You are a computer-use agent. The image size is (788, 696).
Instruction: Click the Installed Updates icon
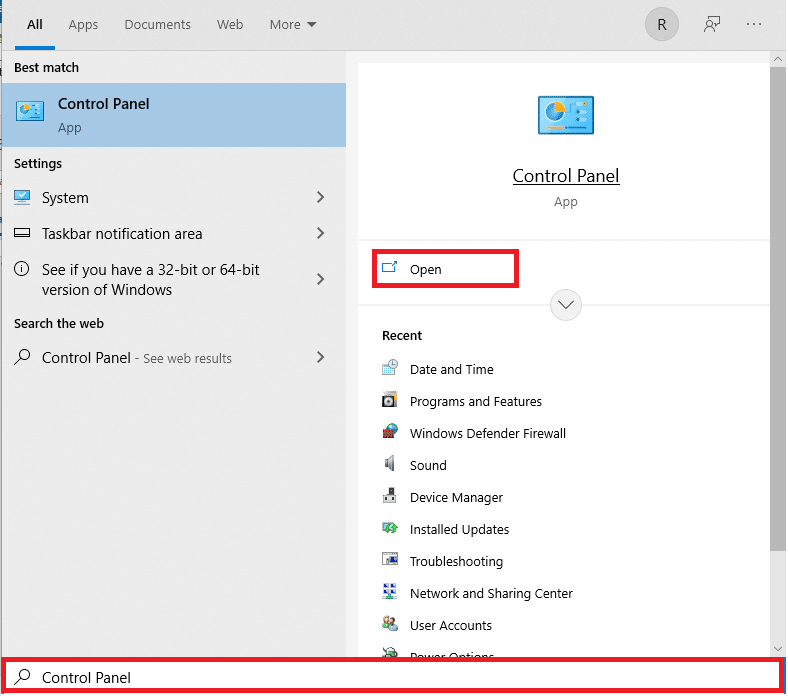pyautogui.click(x=390, y=529)
